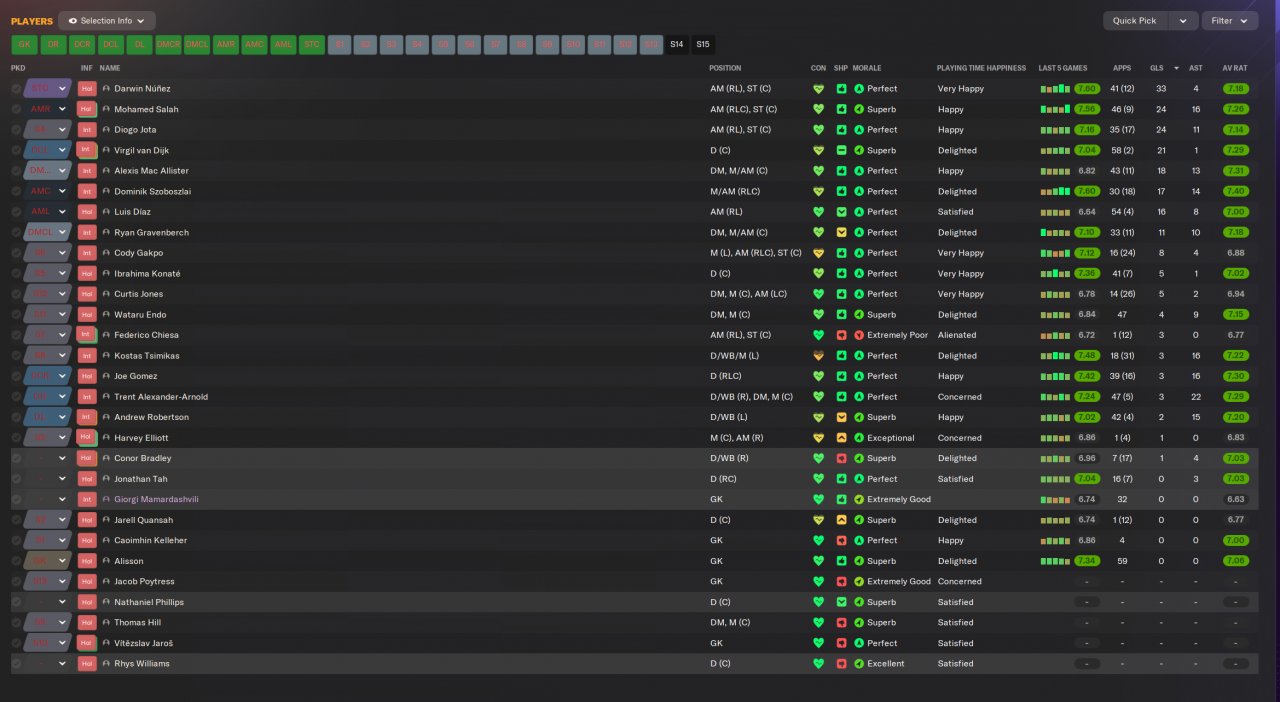Open Giorgi Mamardashvili's player profile

[156, 499]
